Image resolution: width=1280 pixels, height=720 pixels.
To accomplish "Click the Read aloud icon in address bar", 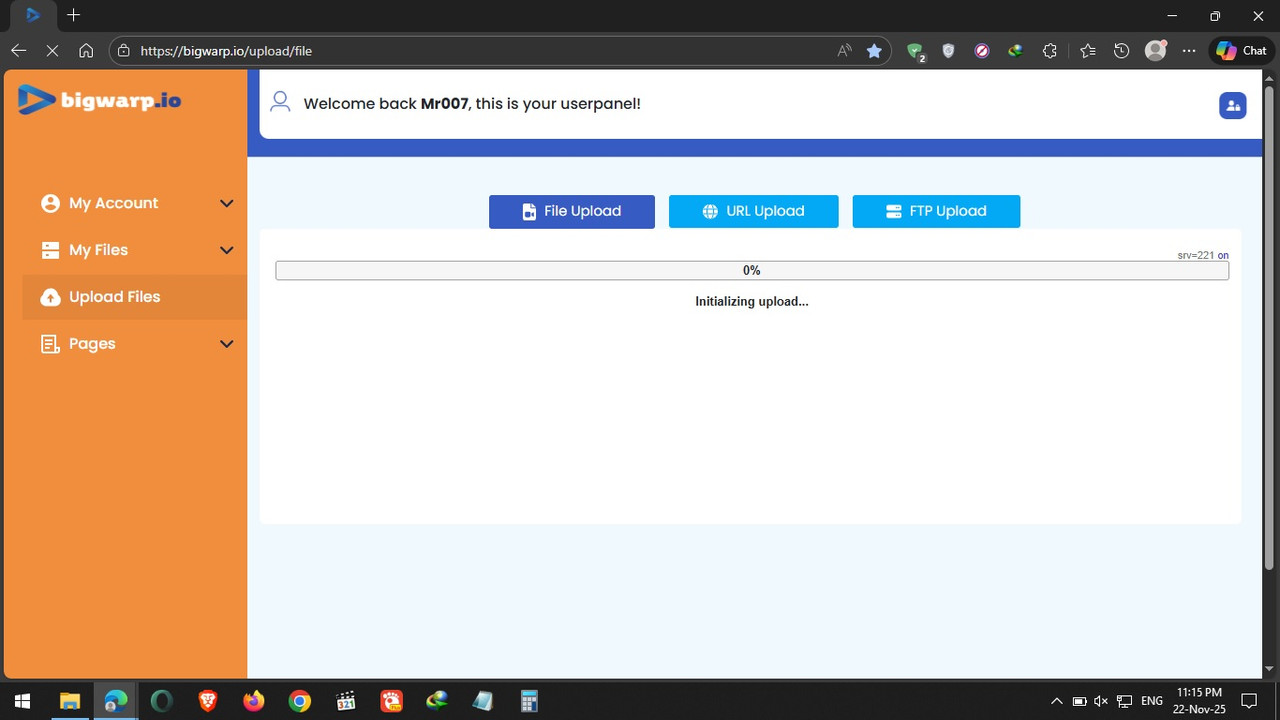I will point(845,50).
